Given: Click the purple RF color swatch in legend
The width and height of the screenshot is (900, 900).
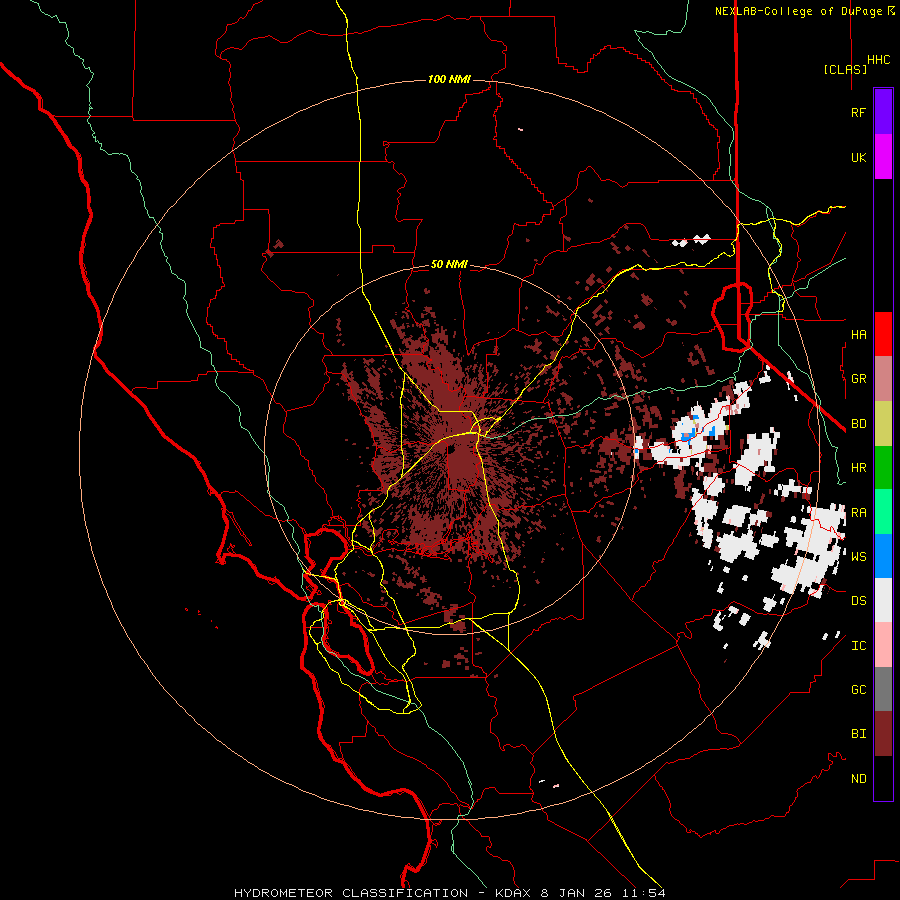Looking at the screenshot, I should (883, 112).
